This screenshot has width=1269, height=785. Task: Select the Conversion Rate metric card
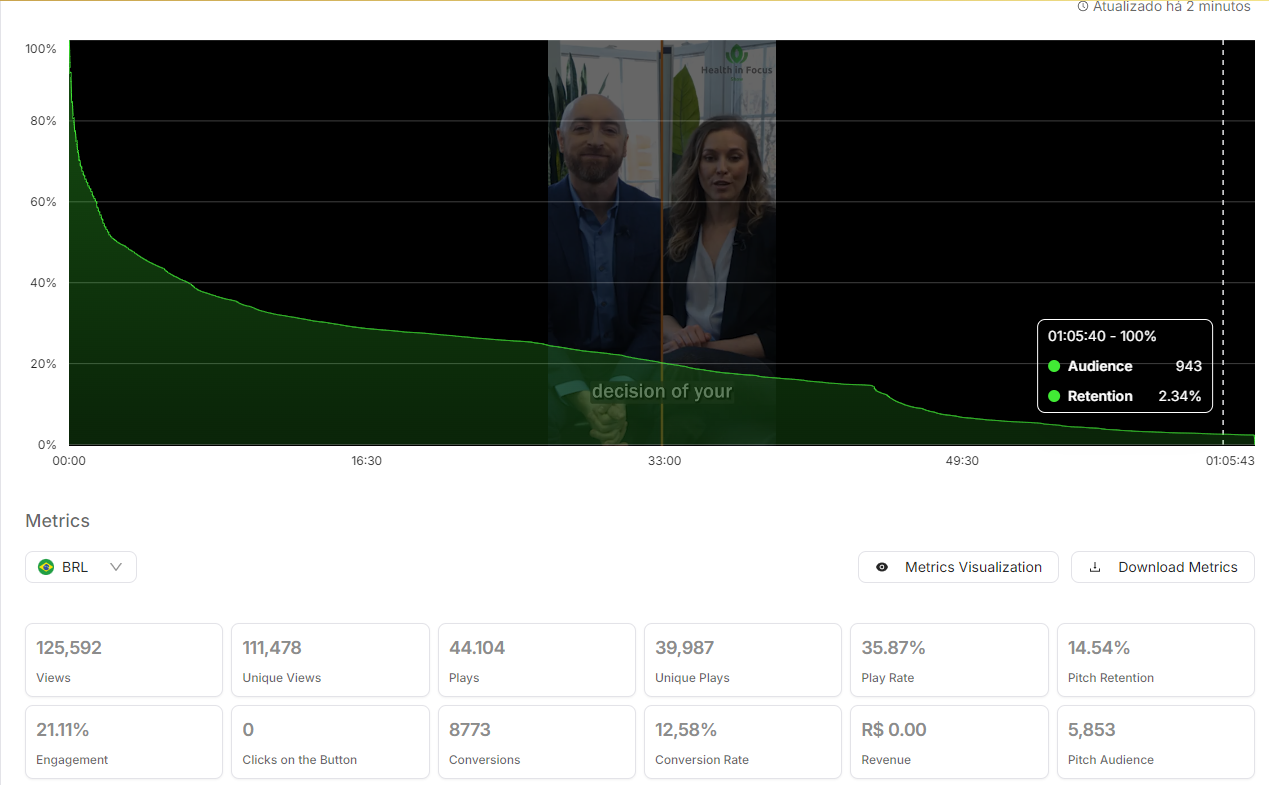click(740, 742)
